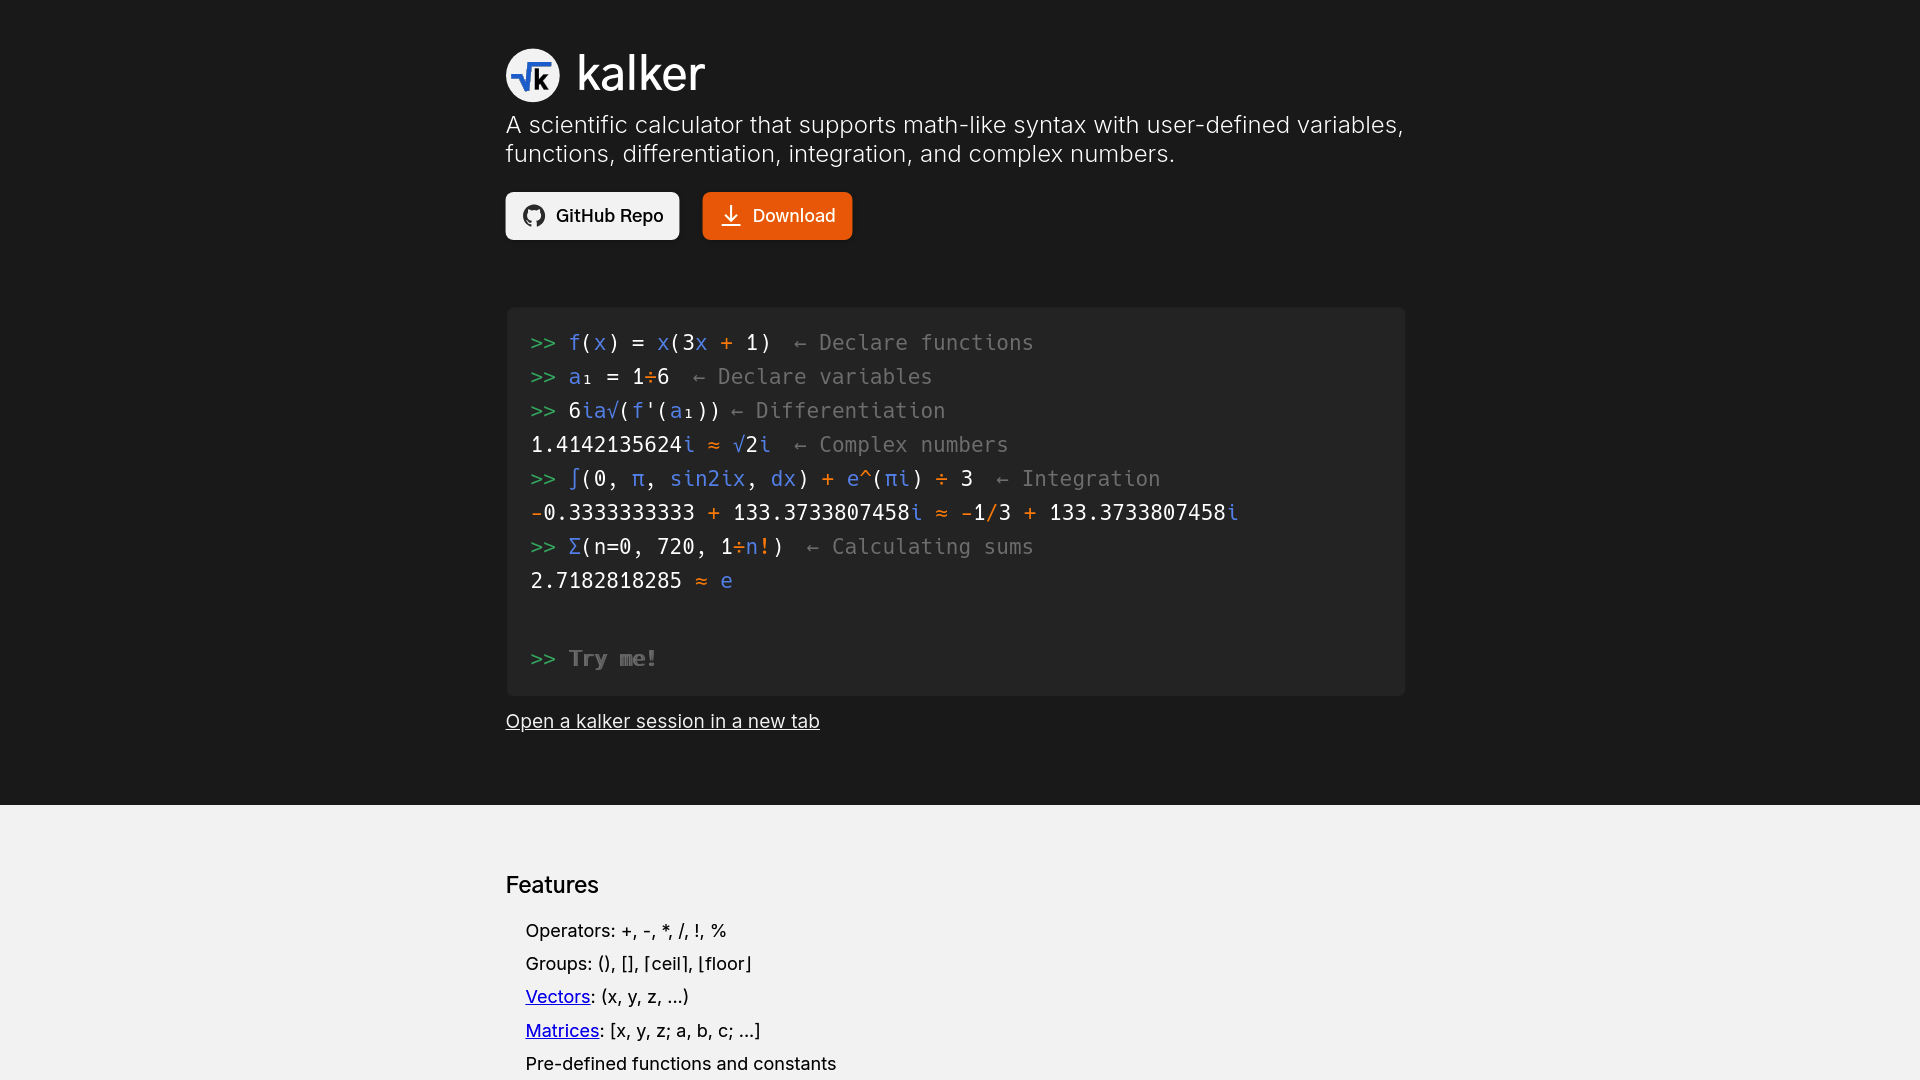Click the Vectors link in Features section
Screen dimensions: 1920x1080
tap(556, 997)
